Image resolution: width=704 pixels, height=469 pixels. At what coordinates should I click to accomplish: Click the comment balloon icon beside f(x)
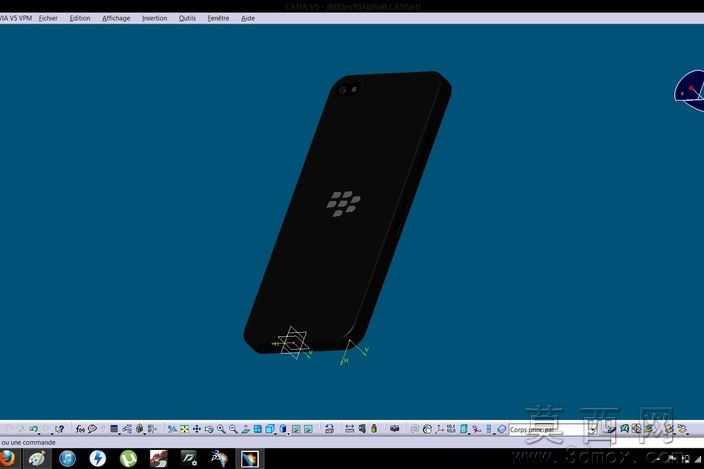pos(92,429)
